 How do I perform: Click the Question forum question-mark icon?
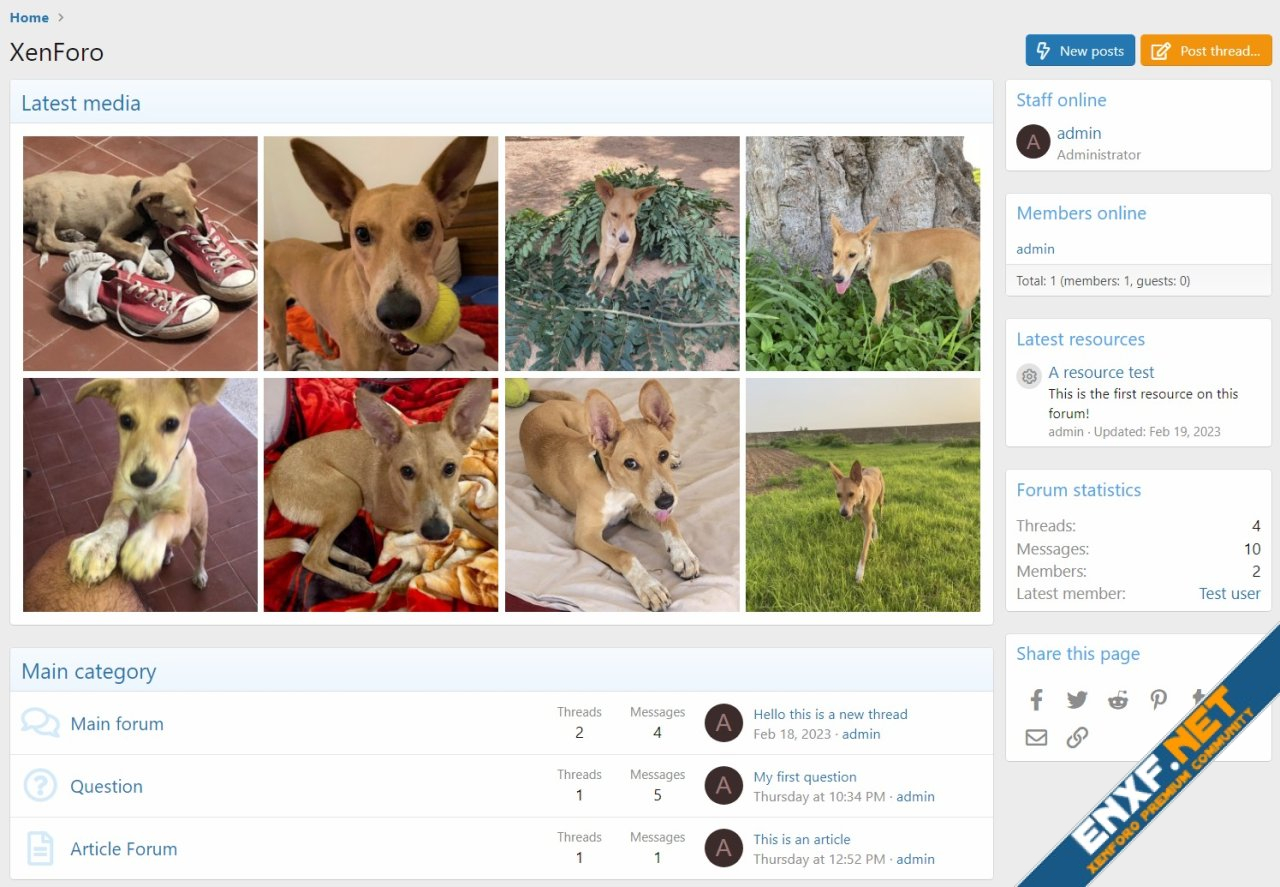(x=40, y=786)
